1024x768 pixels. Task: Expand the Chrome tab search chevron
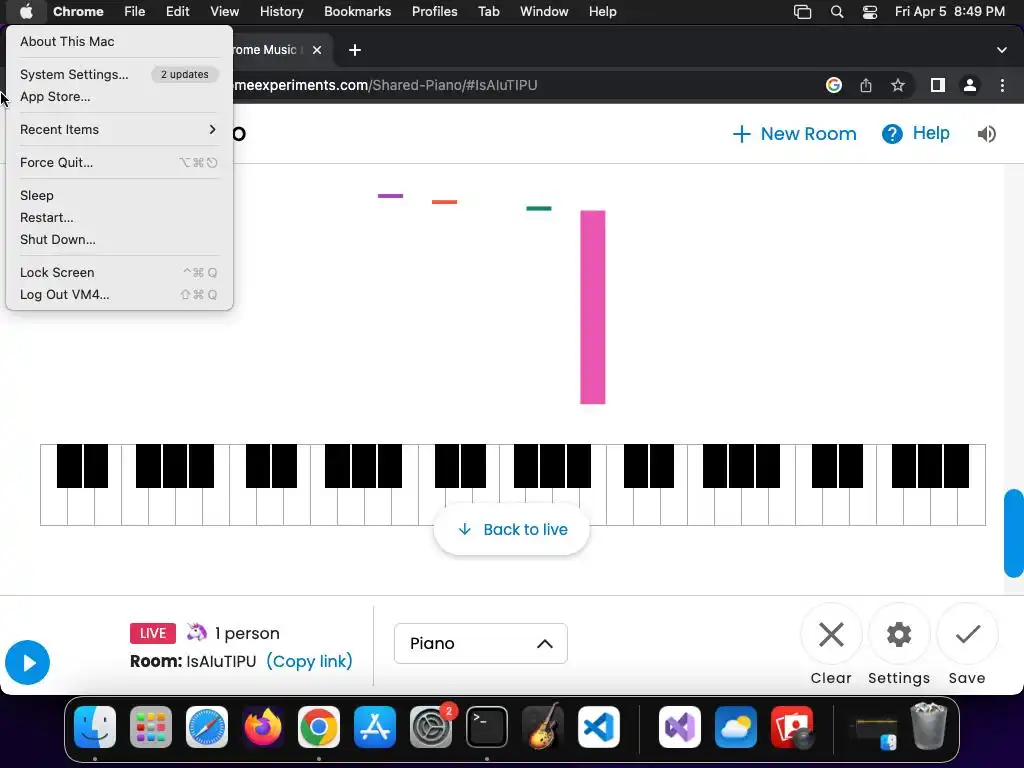(1002, 50)
